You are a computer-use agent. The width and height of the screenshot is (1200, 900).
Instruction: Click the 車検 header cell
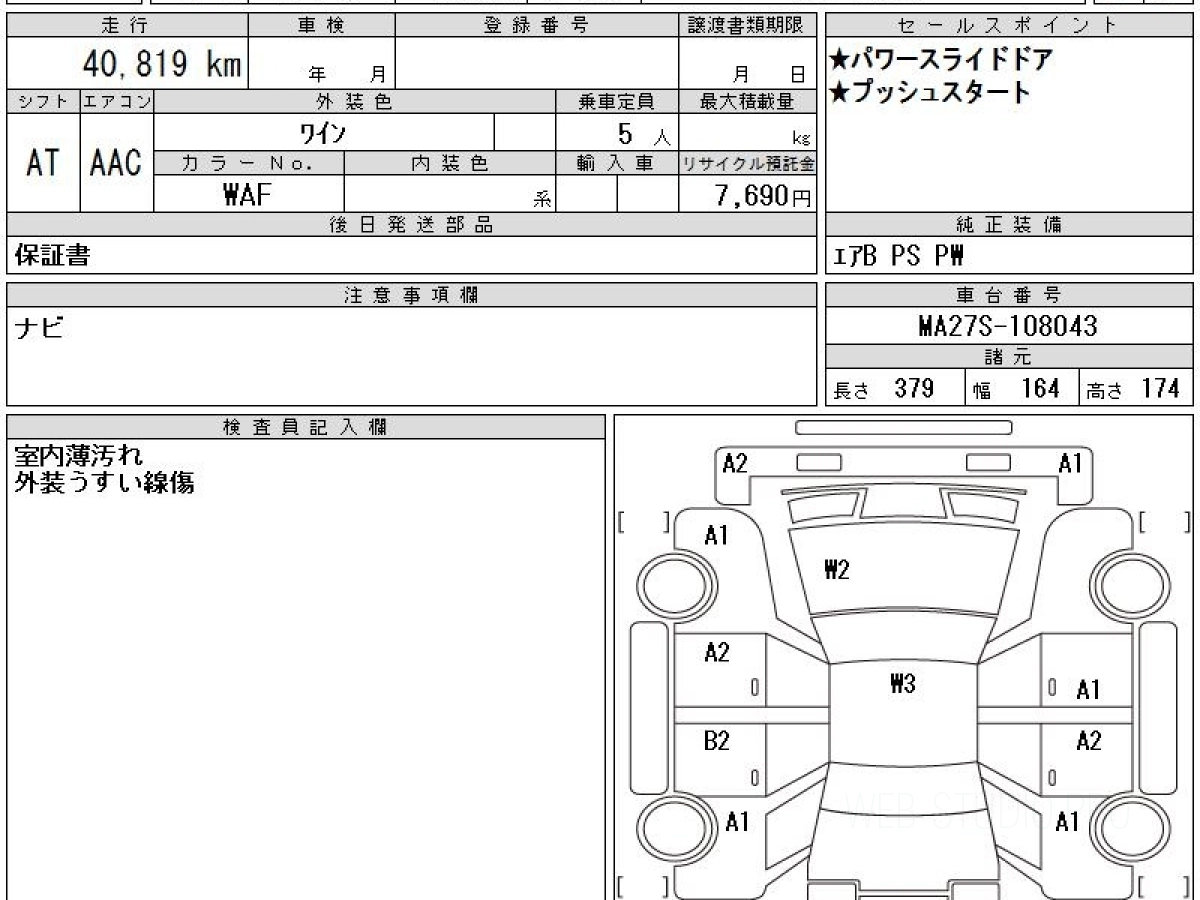click(x=321, y=26)
